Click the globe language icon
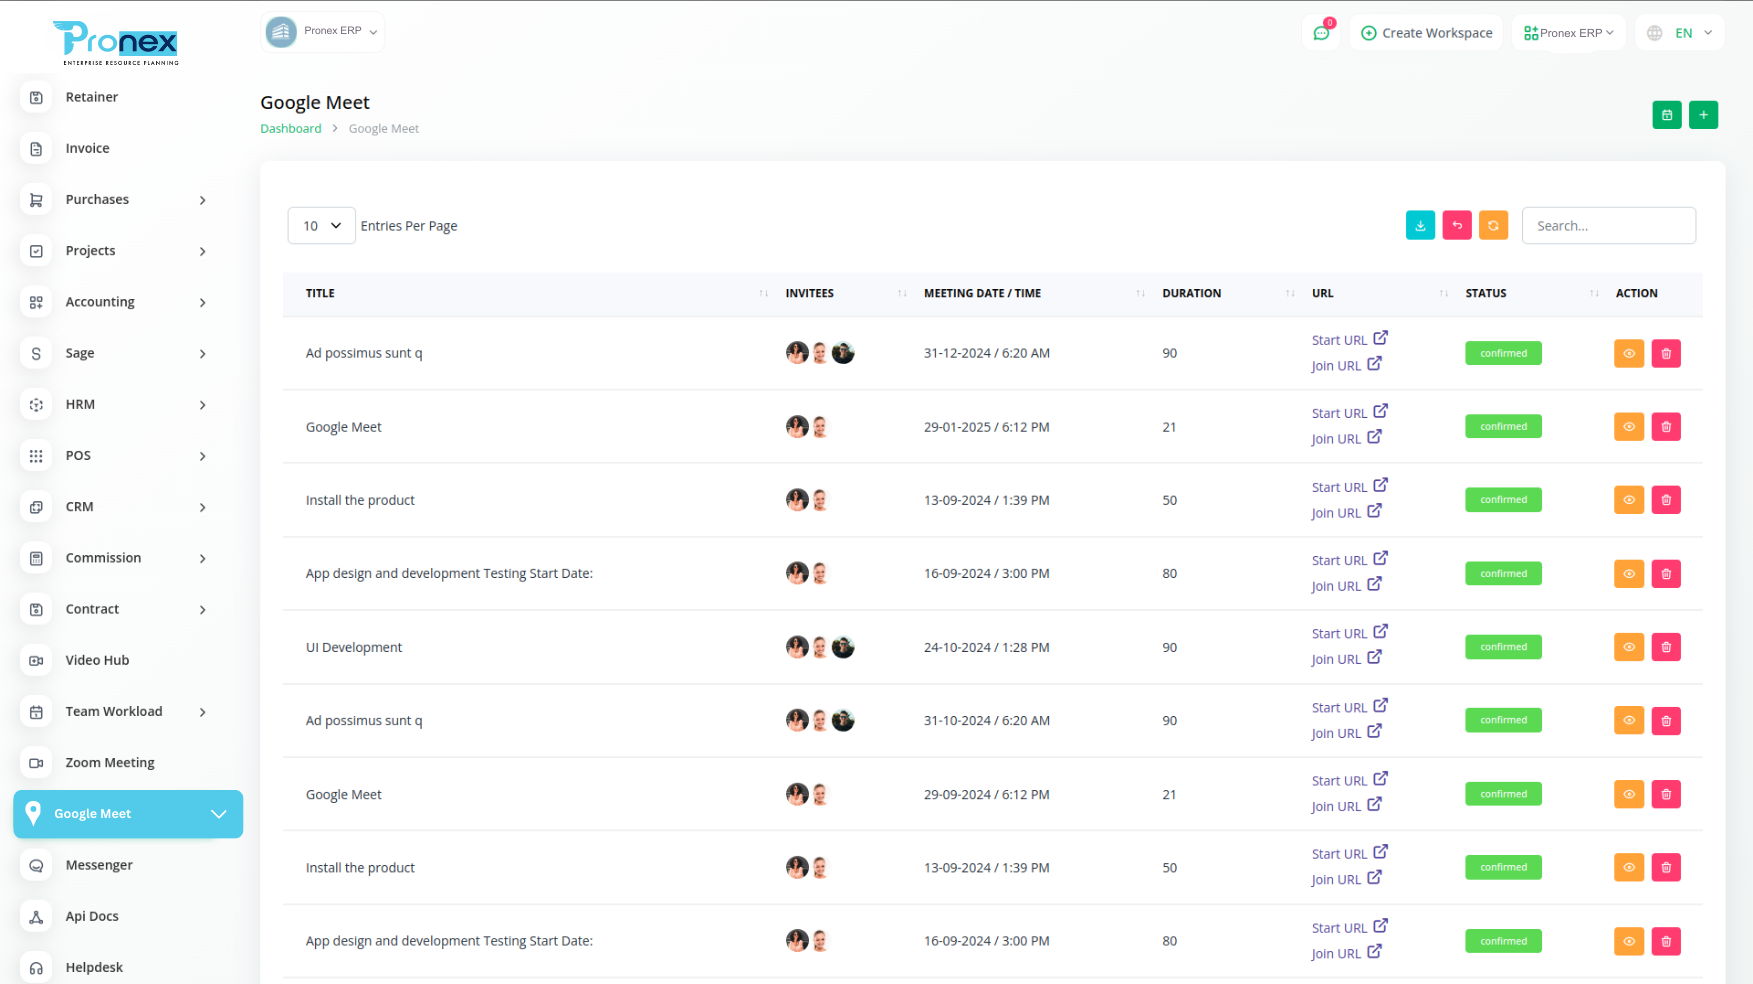This screenshot has width=1753, height=984. (x=1655, y=33)
